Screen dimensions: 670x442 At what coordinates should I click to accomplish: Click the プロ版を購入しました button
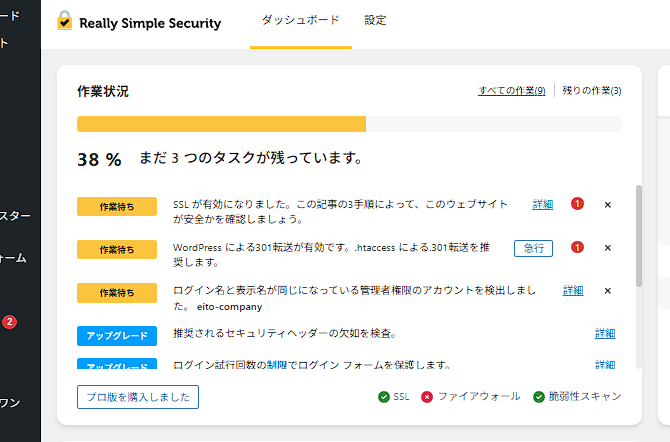pos(138,397)
